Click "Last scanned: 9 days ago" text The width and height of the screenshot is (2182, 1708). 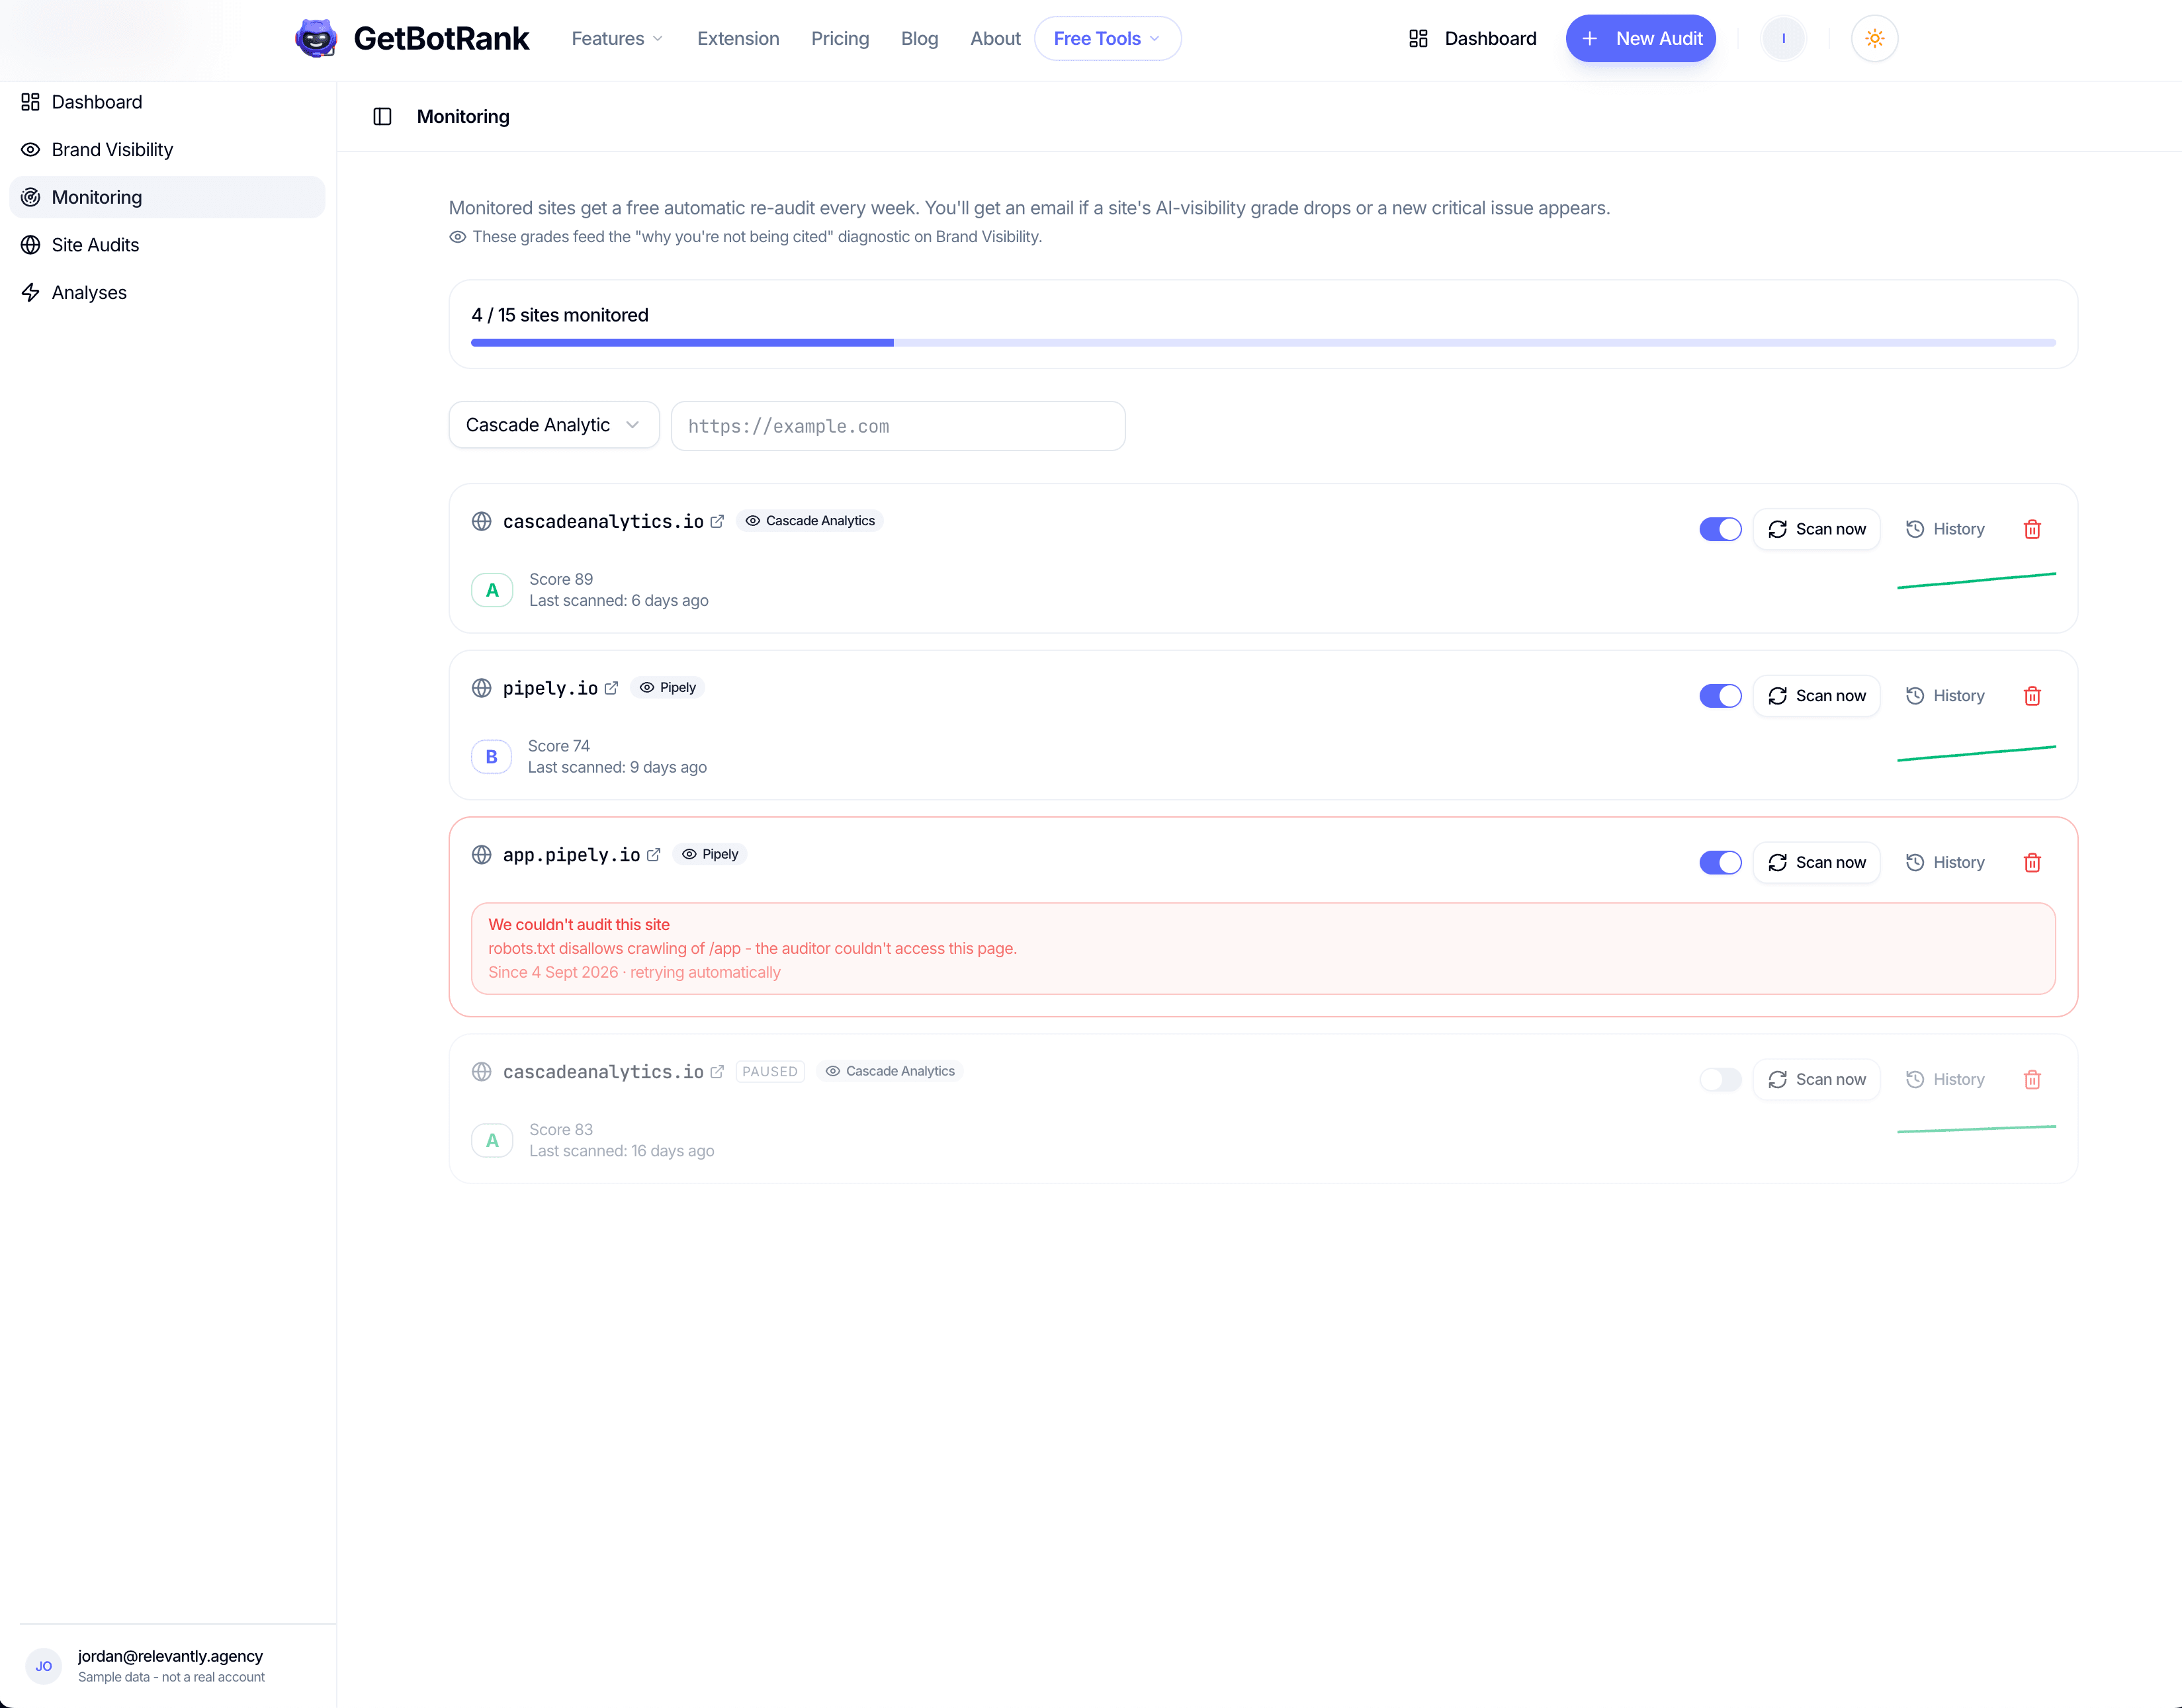(x=617, y=768)
